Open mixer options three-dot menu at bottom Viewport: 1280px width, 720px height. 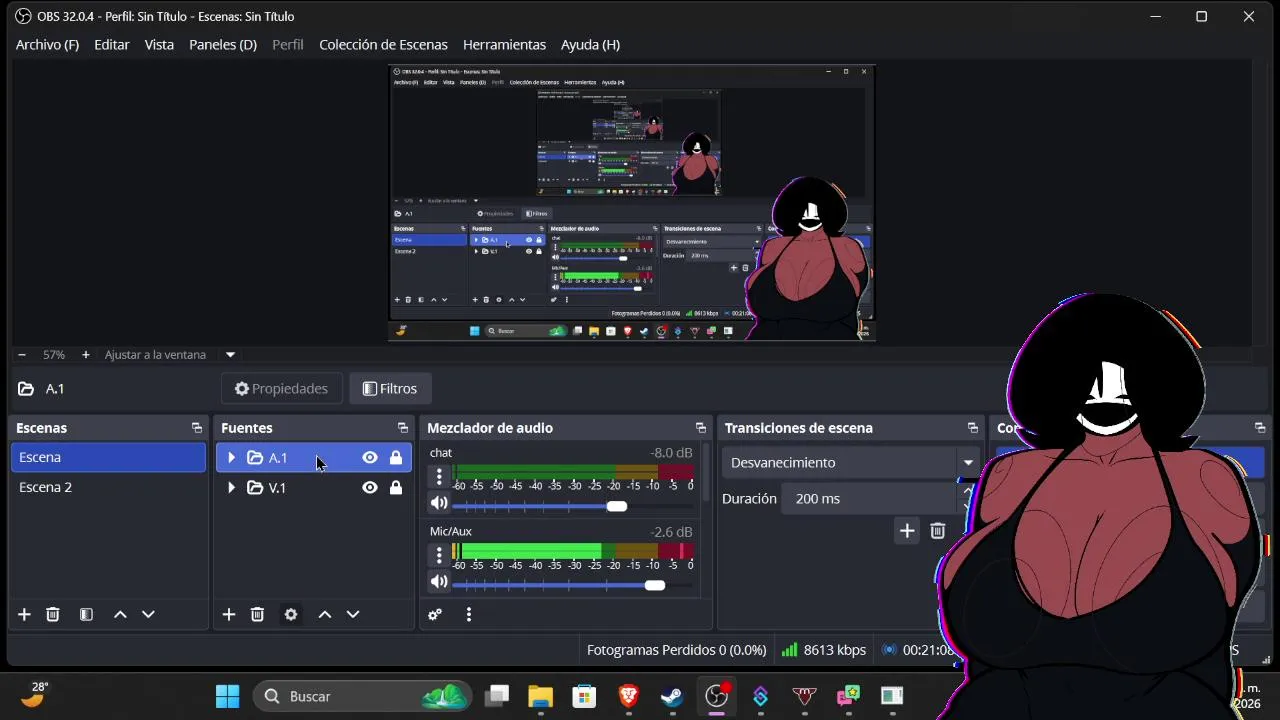coord(468,614)
